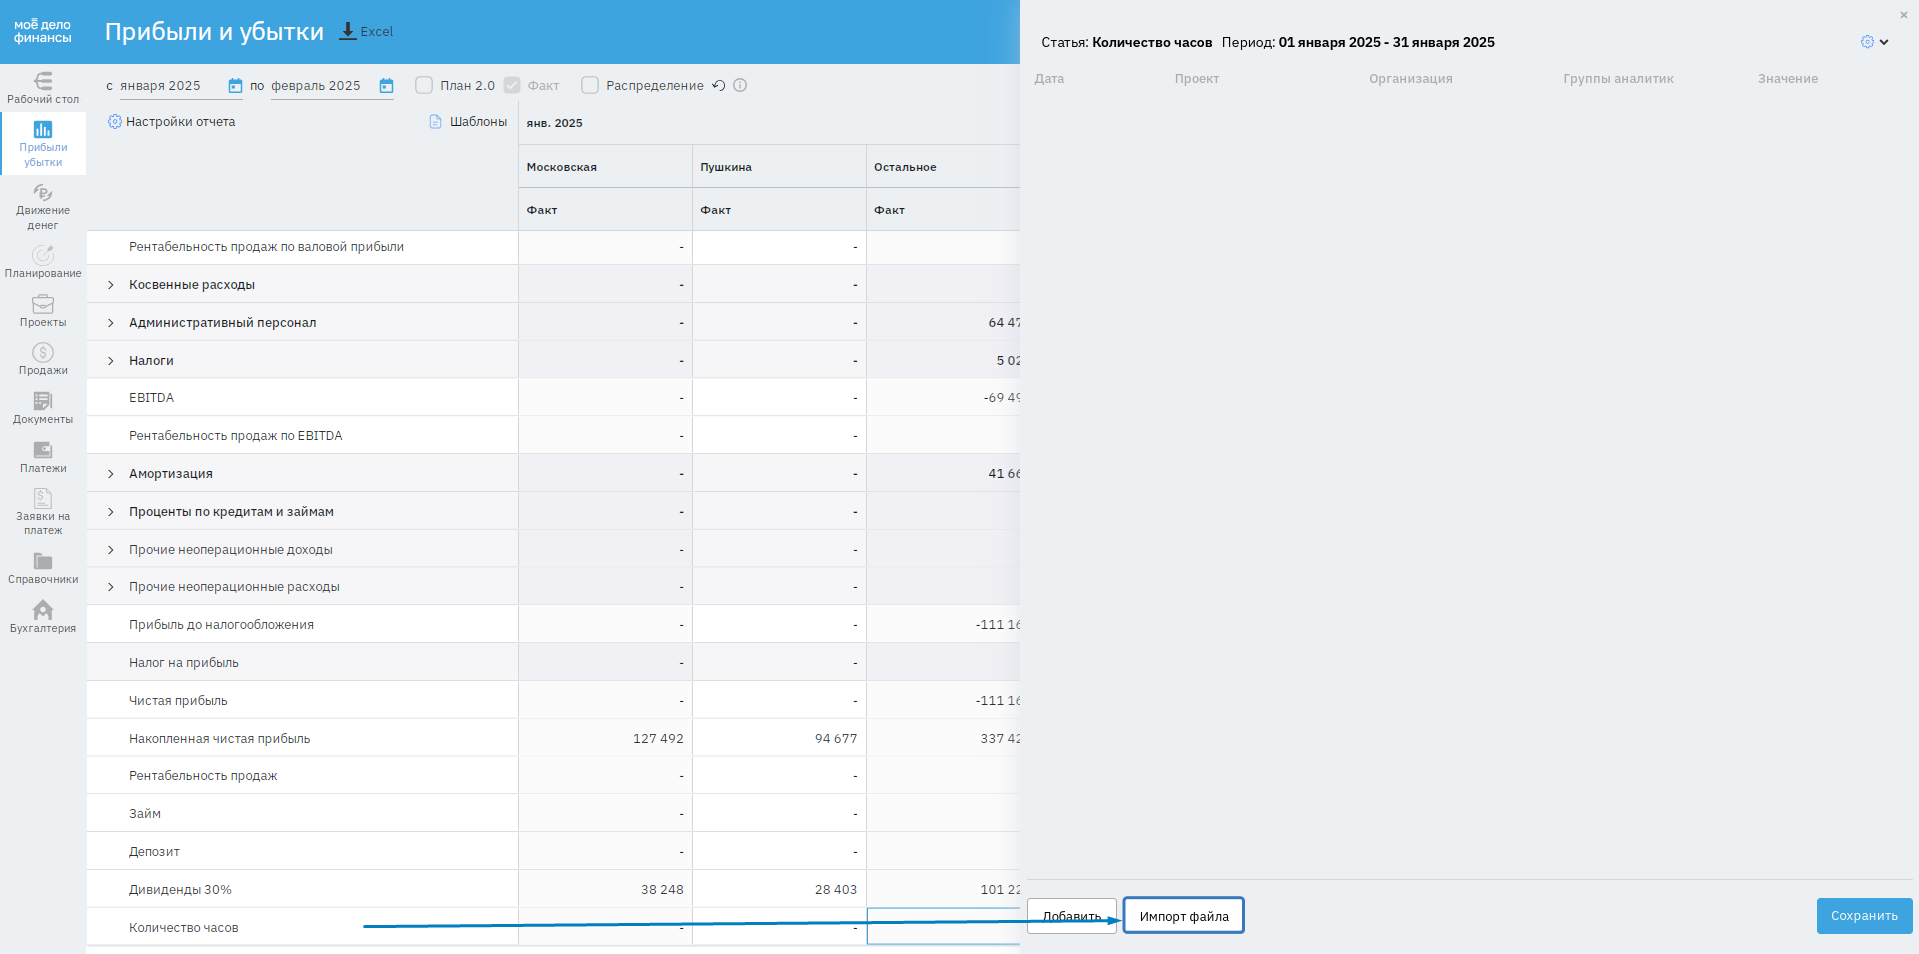Enable План 2.0 checkbox

pyautogui.click(x=424, y=86)
